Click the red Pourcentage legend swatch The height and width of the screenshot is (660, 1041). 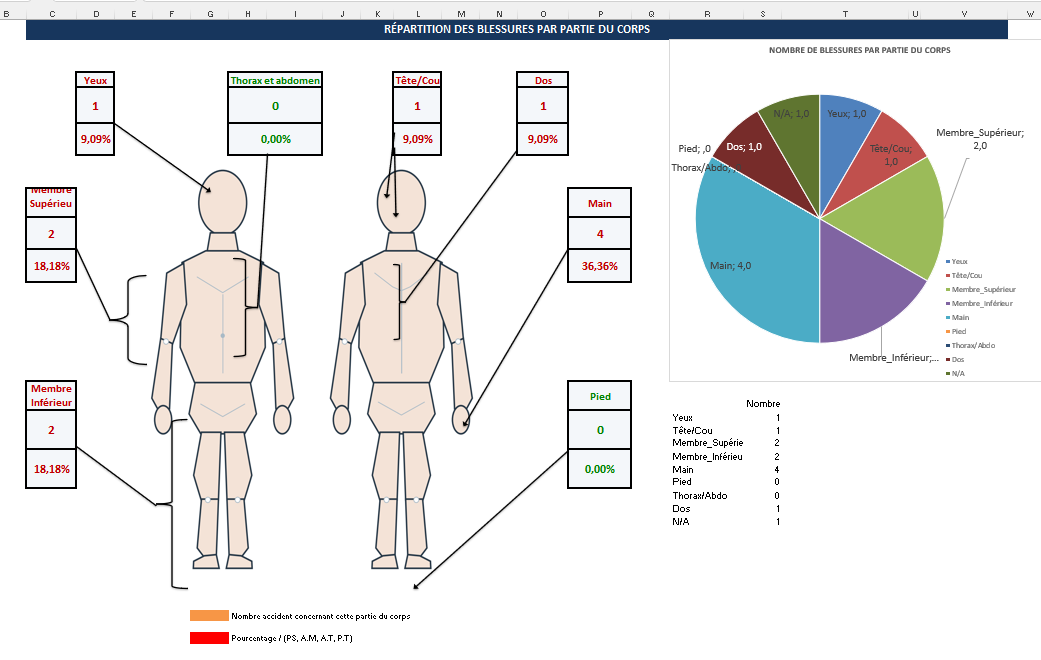click(x=209, y=638)
